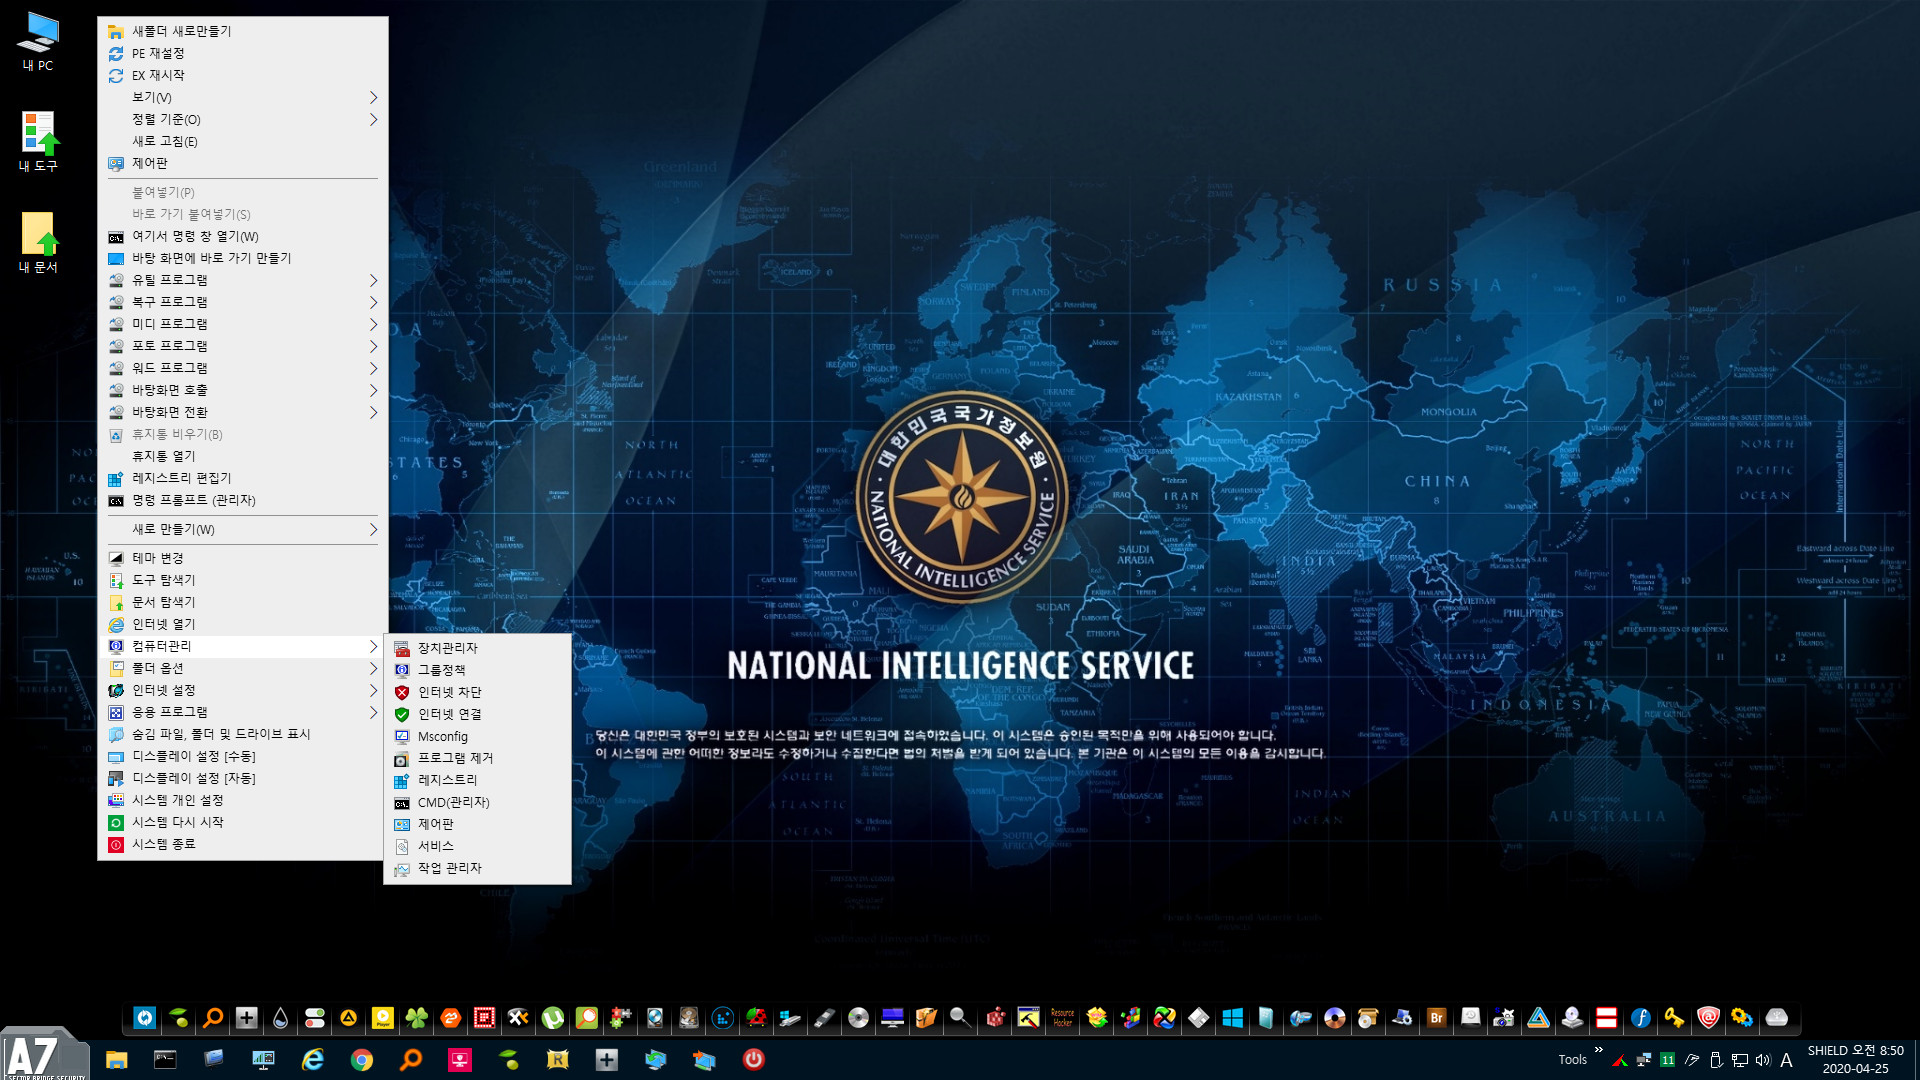Image resolution: width=1920 pixels, height=1080 pixels.
Task: Select 그룹정책 submenu entry
Action: 478,670
